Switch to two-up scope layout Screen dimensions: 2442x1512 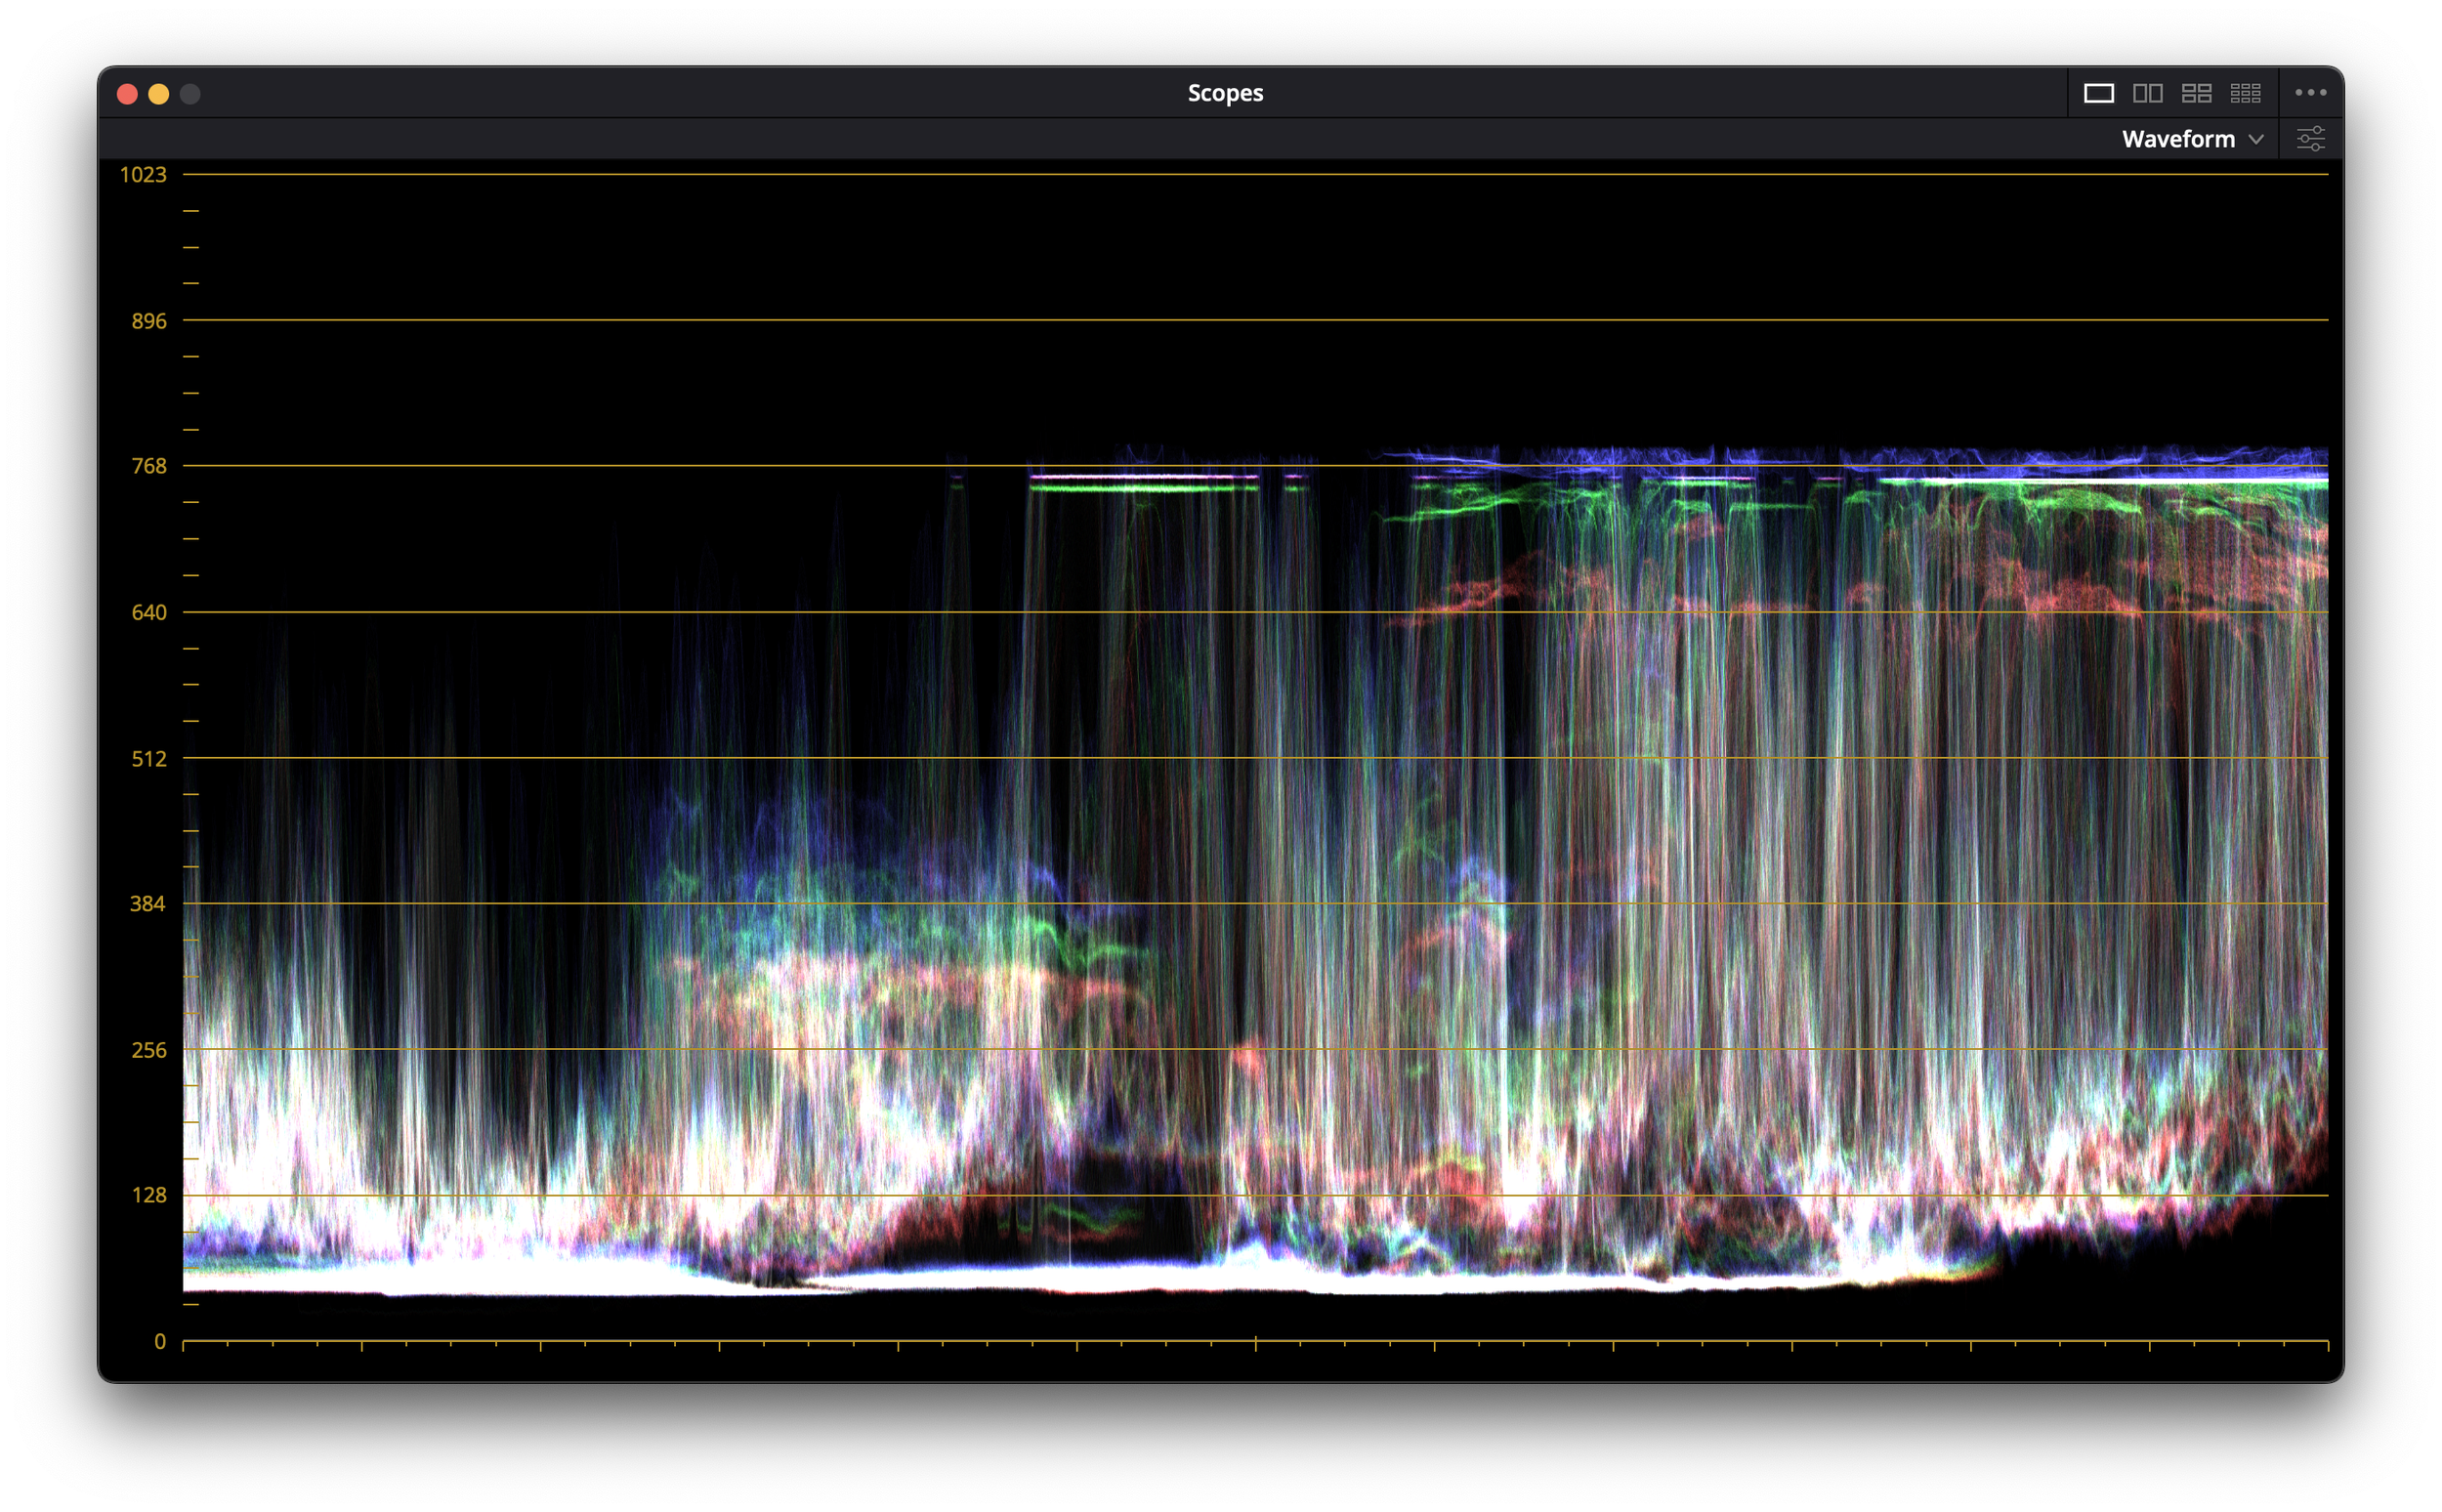click(x=2147, y=93)
